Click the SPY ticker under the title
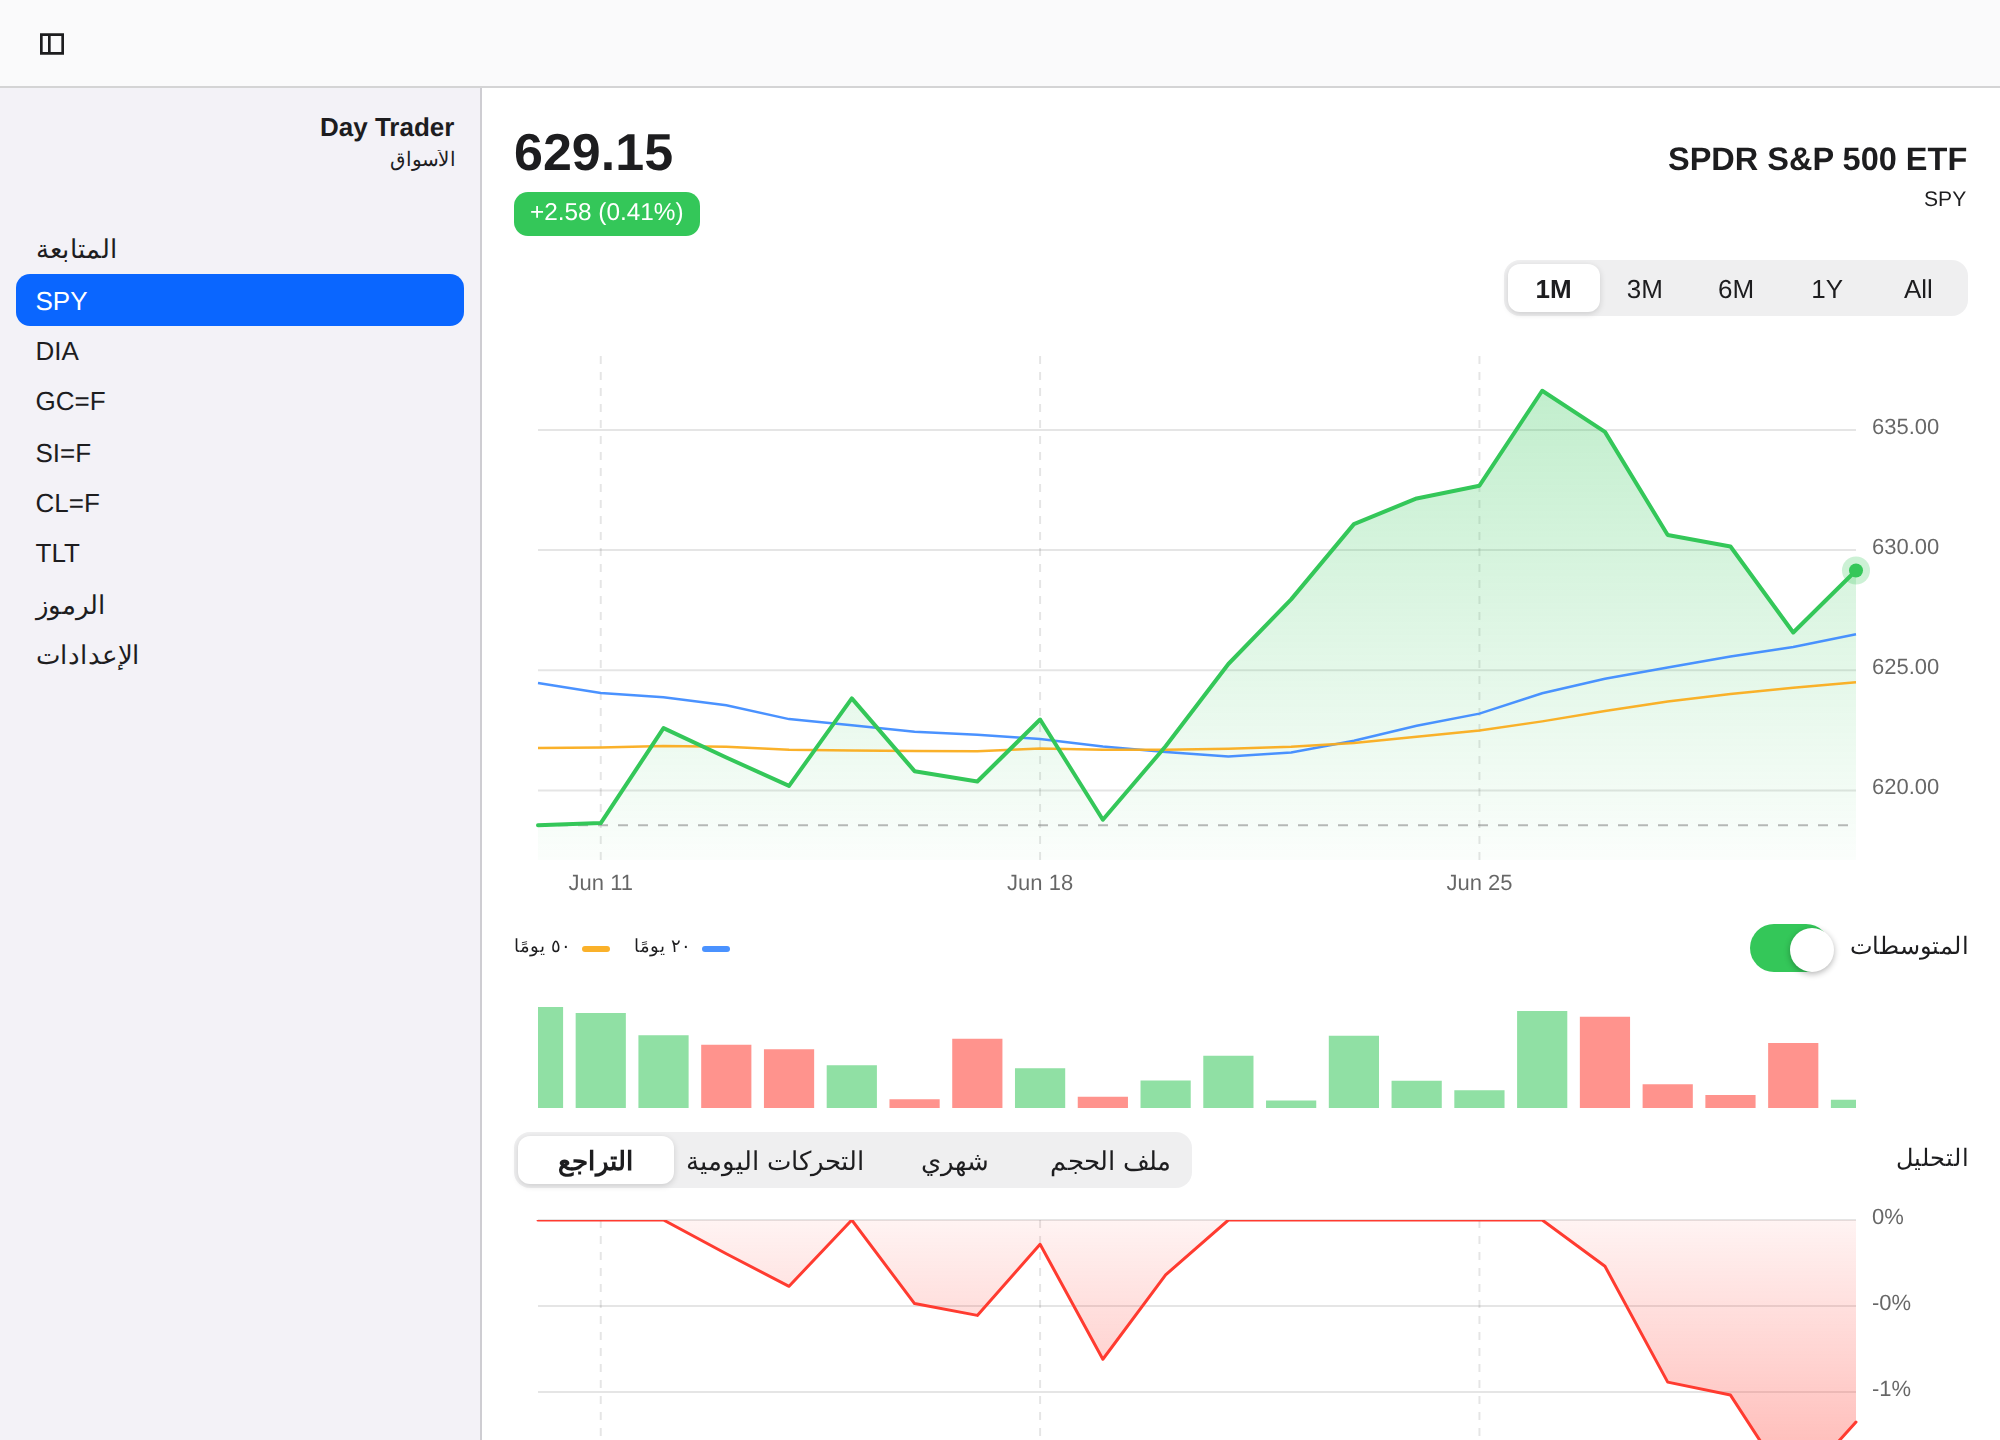This screenshot has height=1440, width=2000. tap(1944, 199)
